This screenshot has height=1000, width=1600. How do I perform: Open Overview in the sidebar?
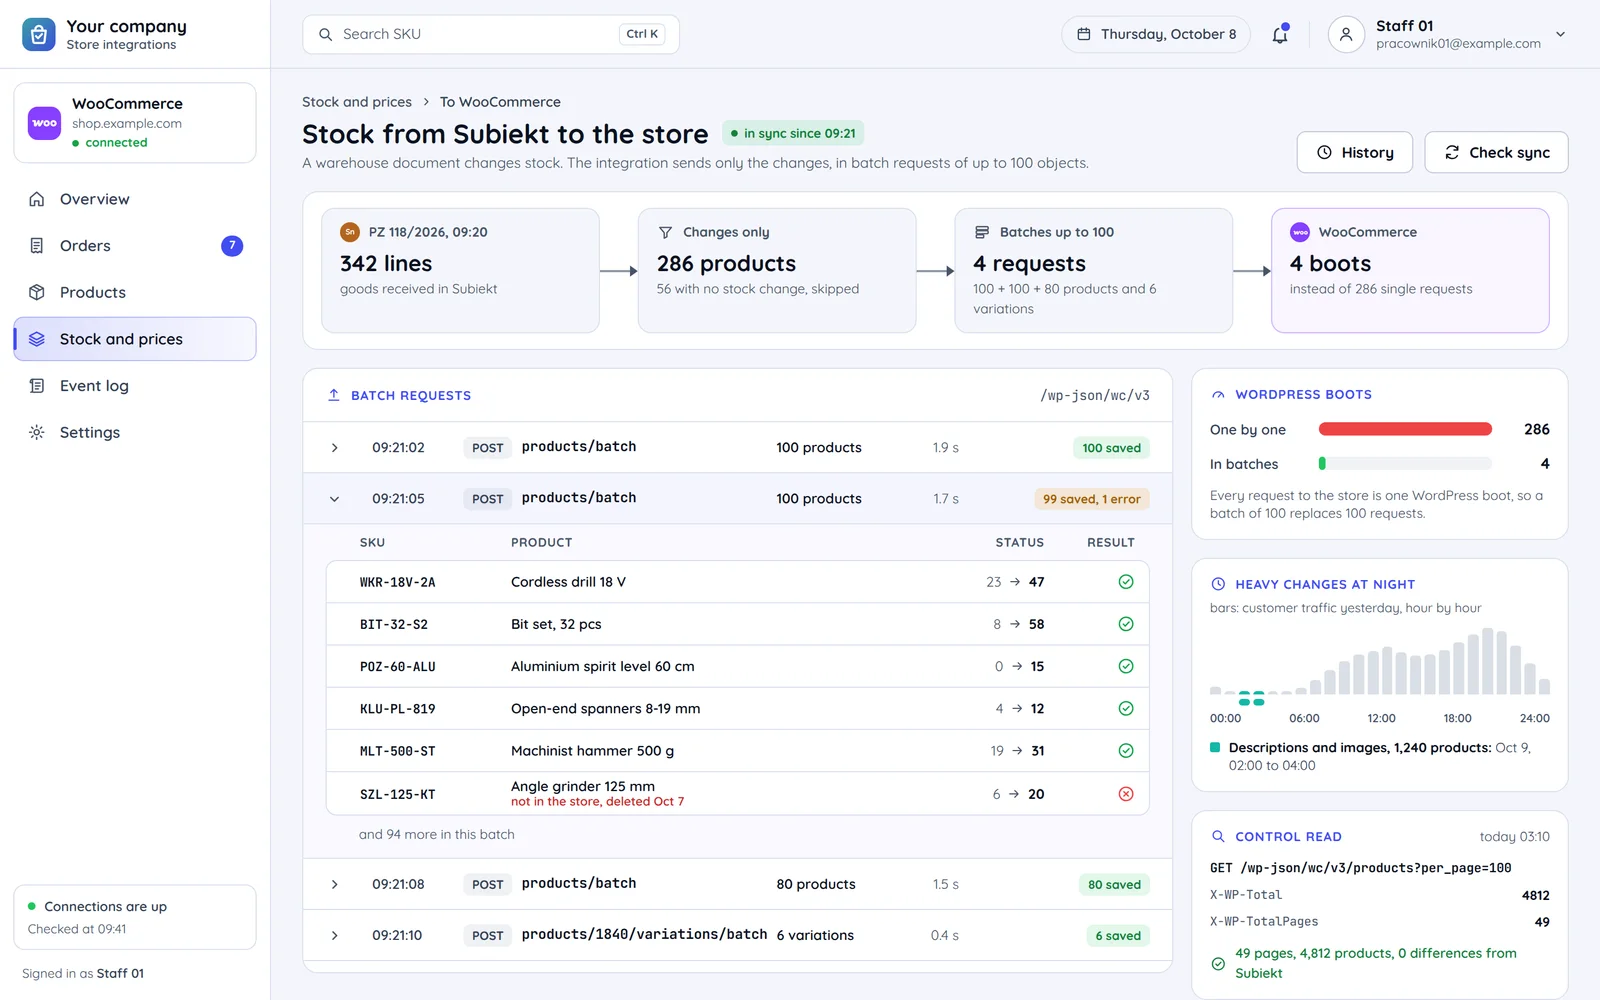click(135, 199)
